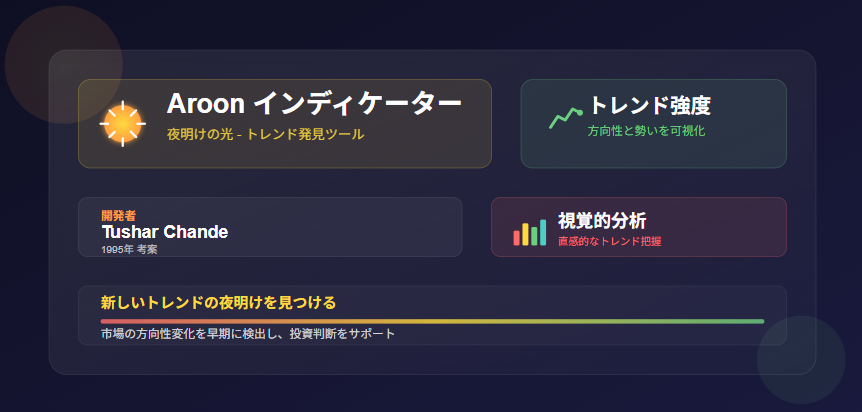This screenshot has width=862, height=412.
Task: Click the 方向性と勢いを可視化 green subtitle
Action: pyautogui.click(x=646, y=131)
